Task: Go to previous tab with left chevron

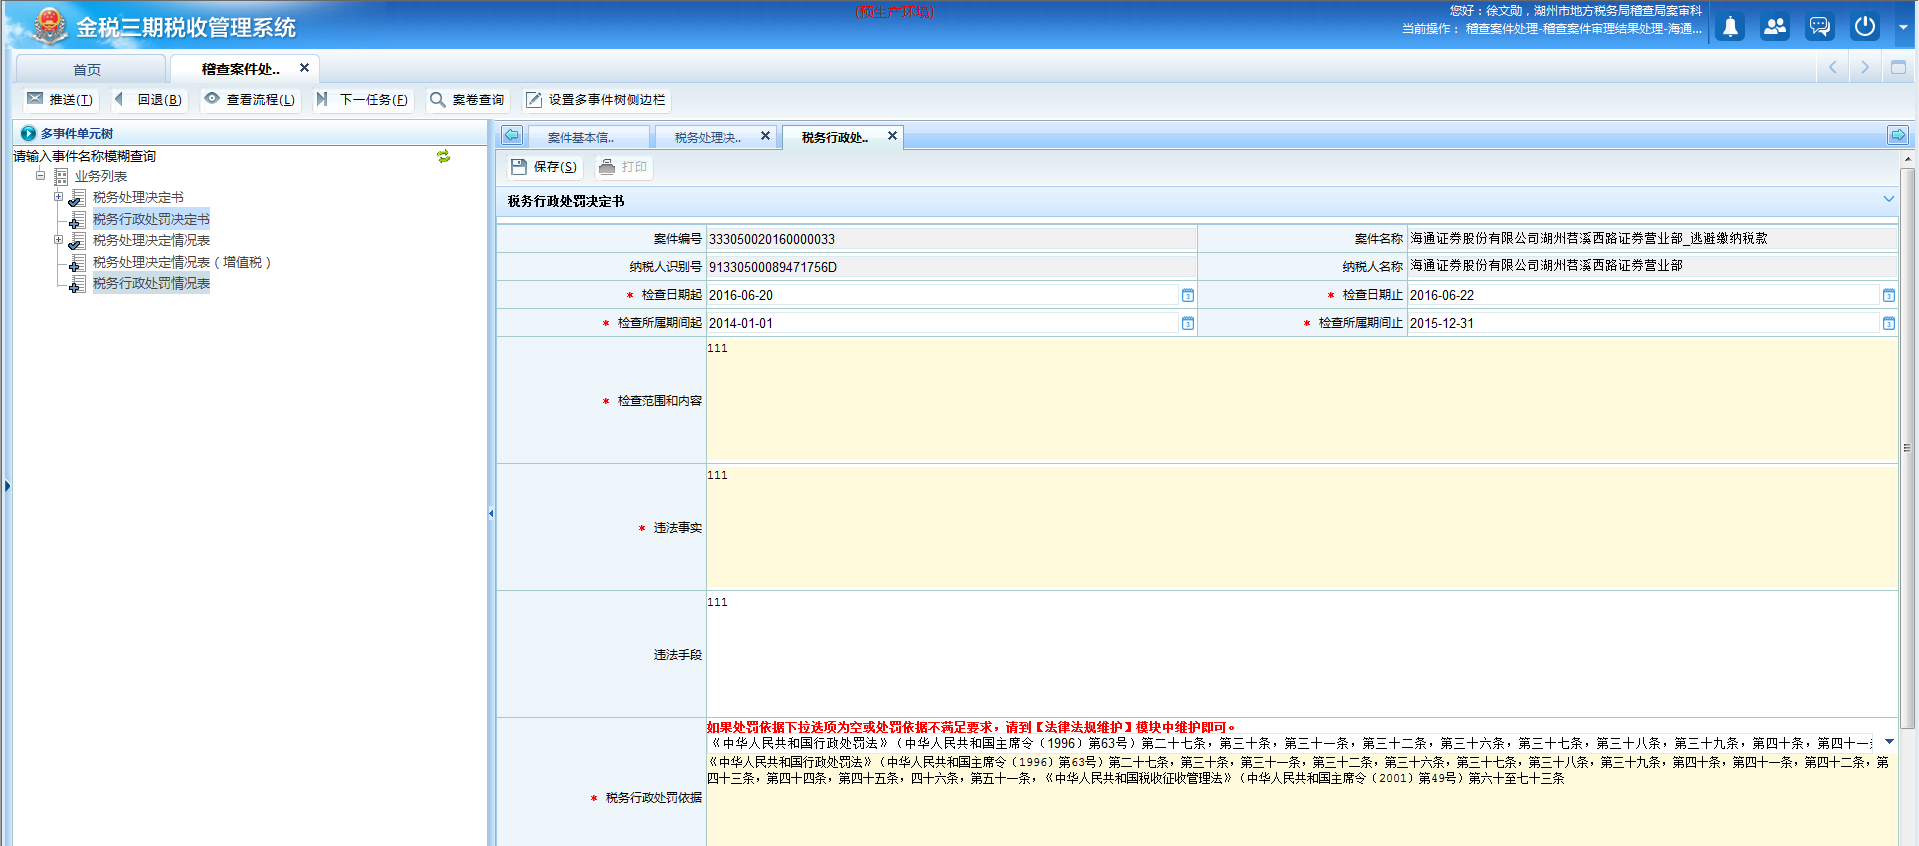Action: [1833, 68]
